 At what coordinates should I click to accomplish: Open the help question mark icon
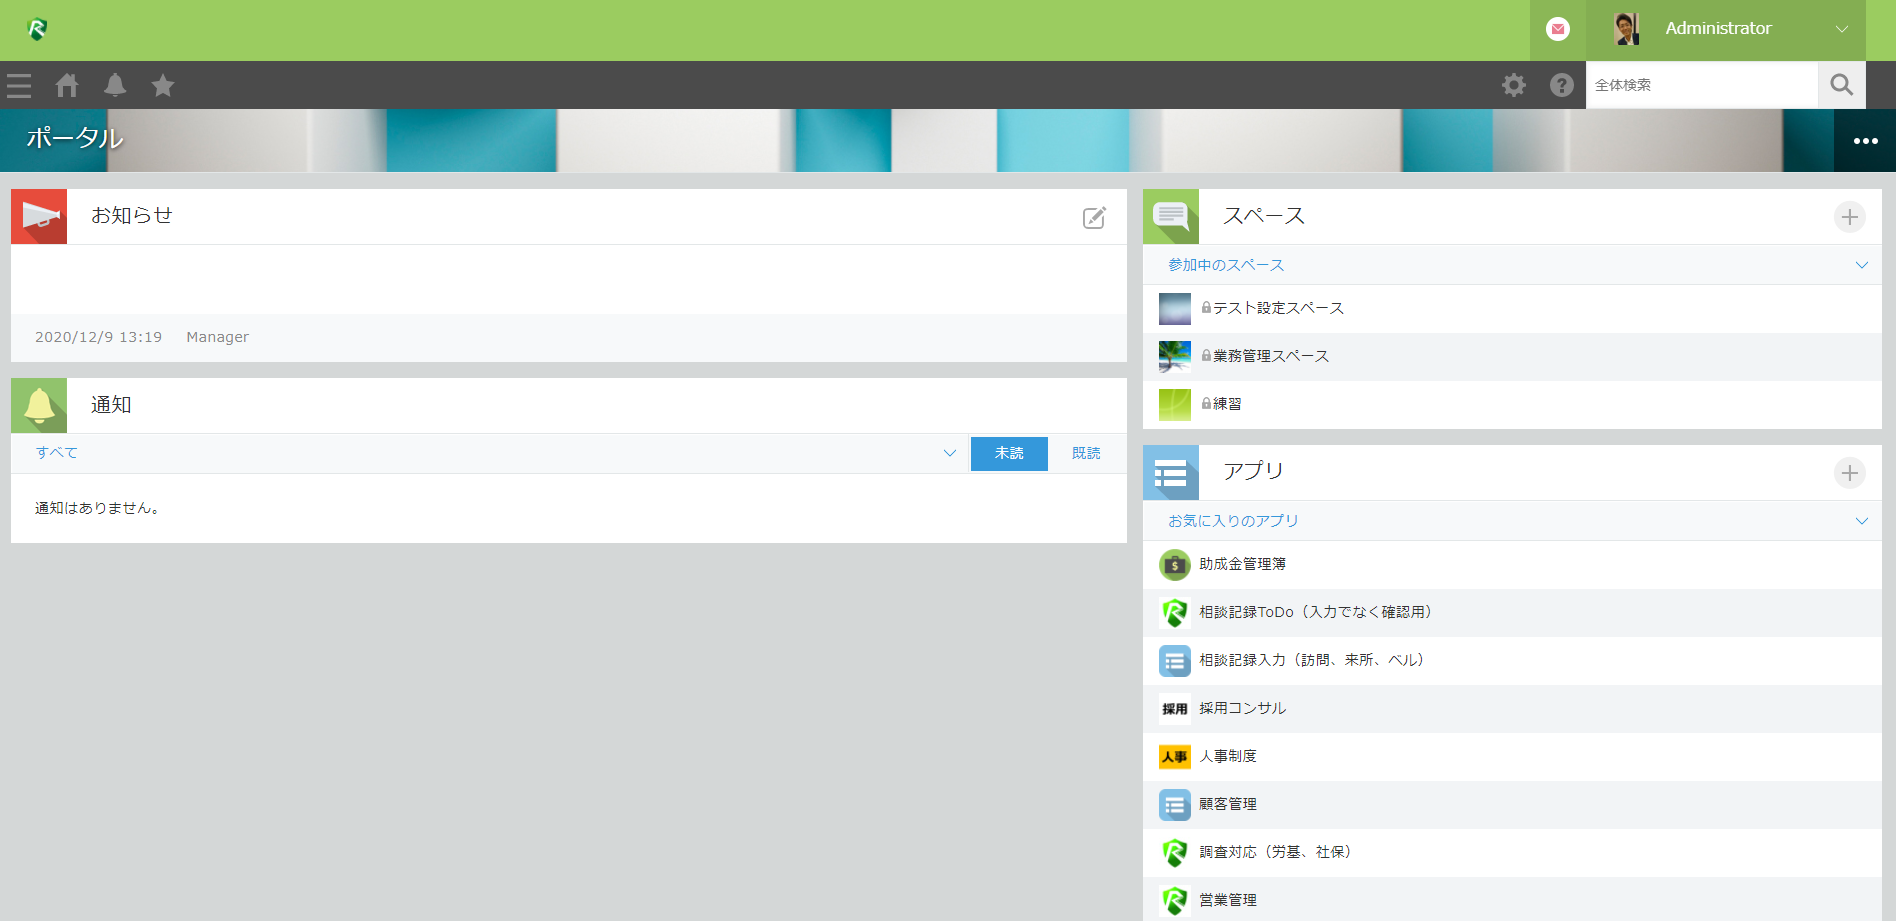[1561, 86]
